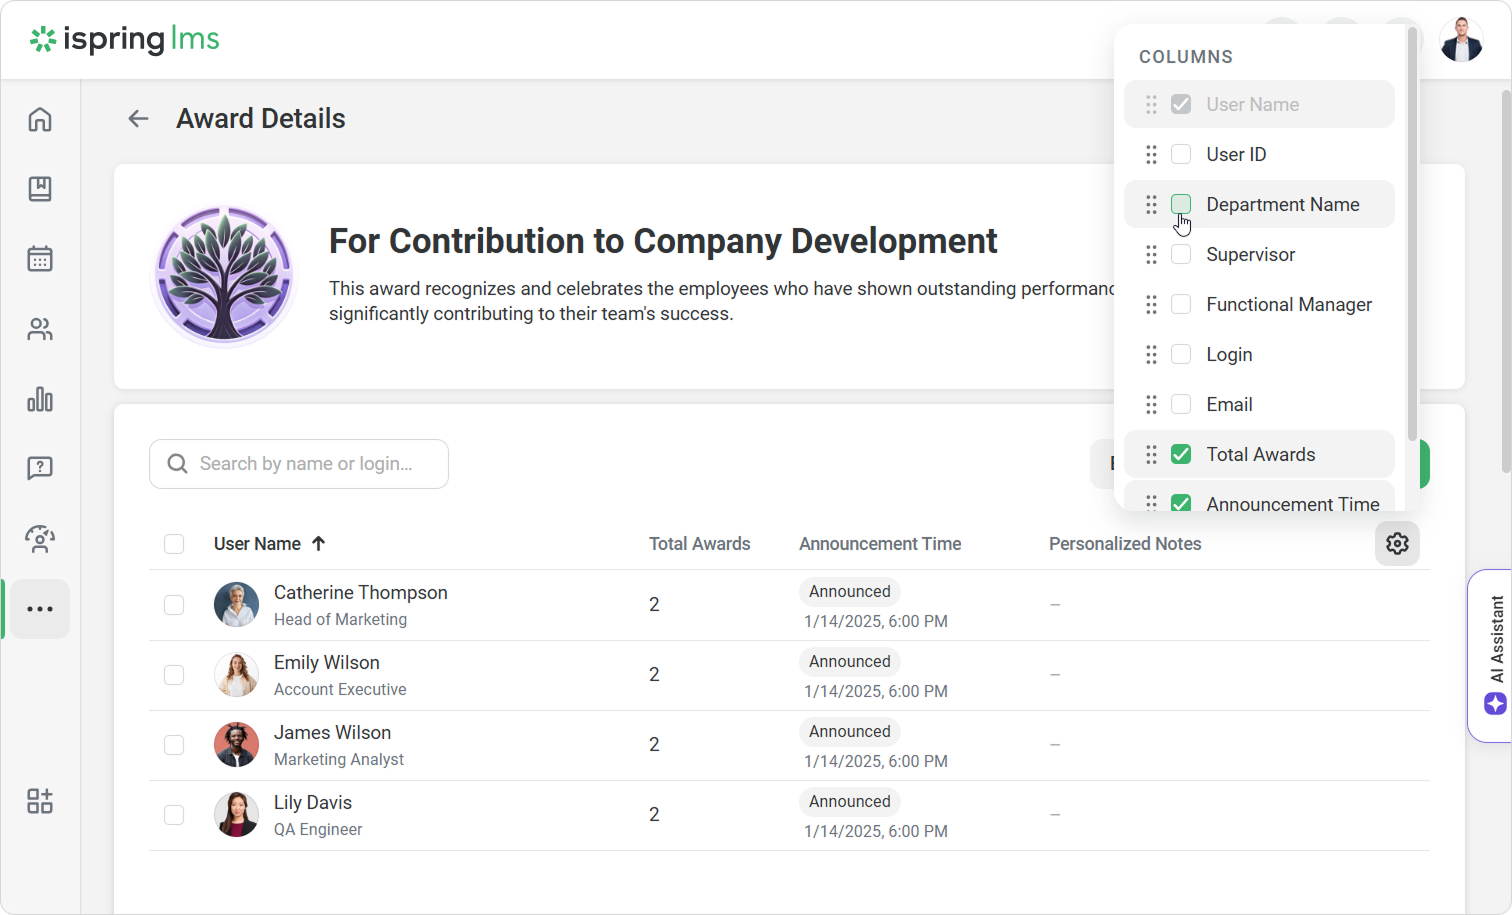This screenshot has width=1512, height=915.
Task: Open the profile avatar menu
Action: point(1461,40)
